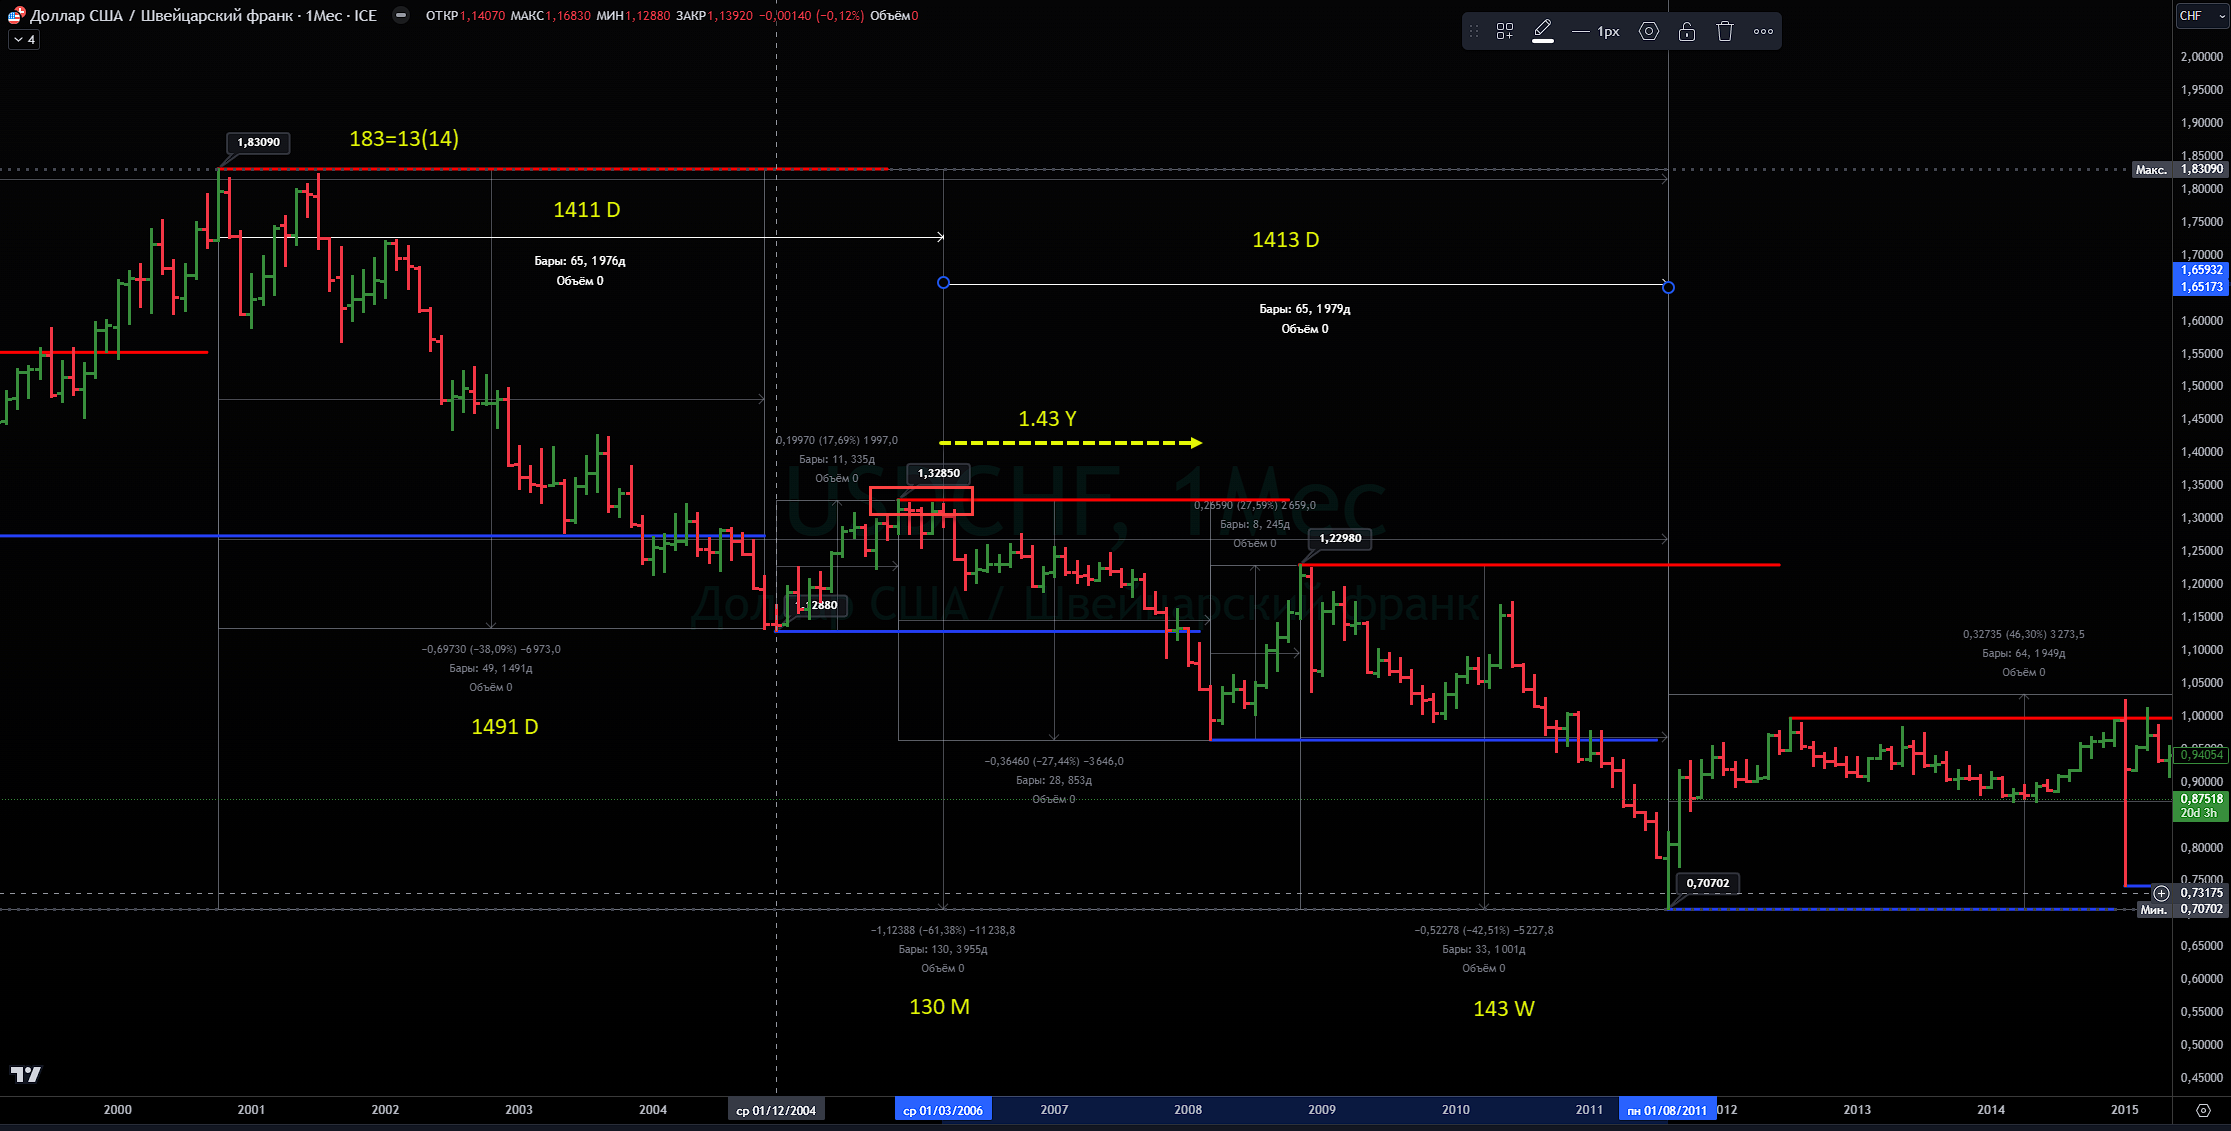Expand the collapsed indicators legend showing 4

(24, 40)
